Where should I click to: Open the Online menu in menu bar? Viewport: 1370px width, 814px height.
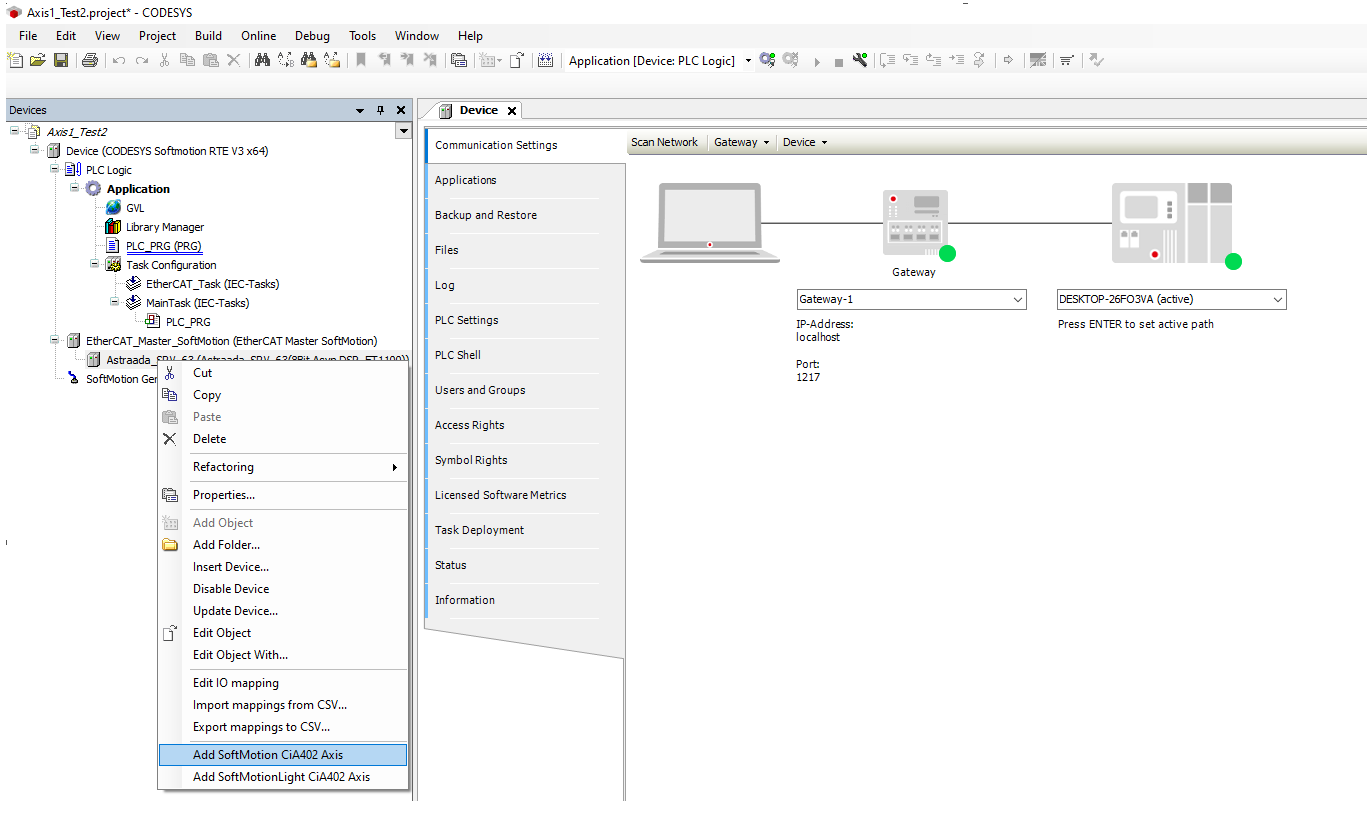258,36
